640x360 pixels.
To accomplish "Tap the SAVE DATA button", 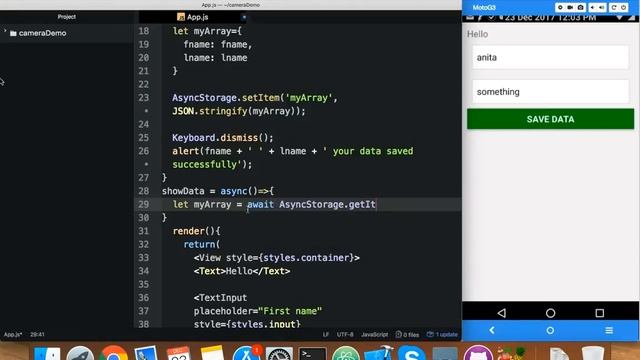I will [x=550, y=119].
